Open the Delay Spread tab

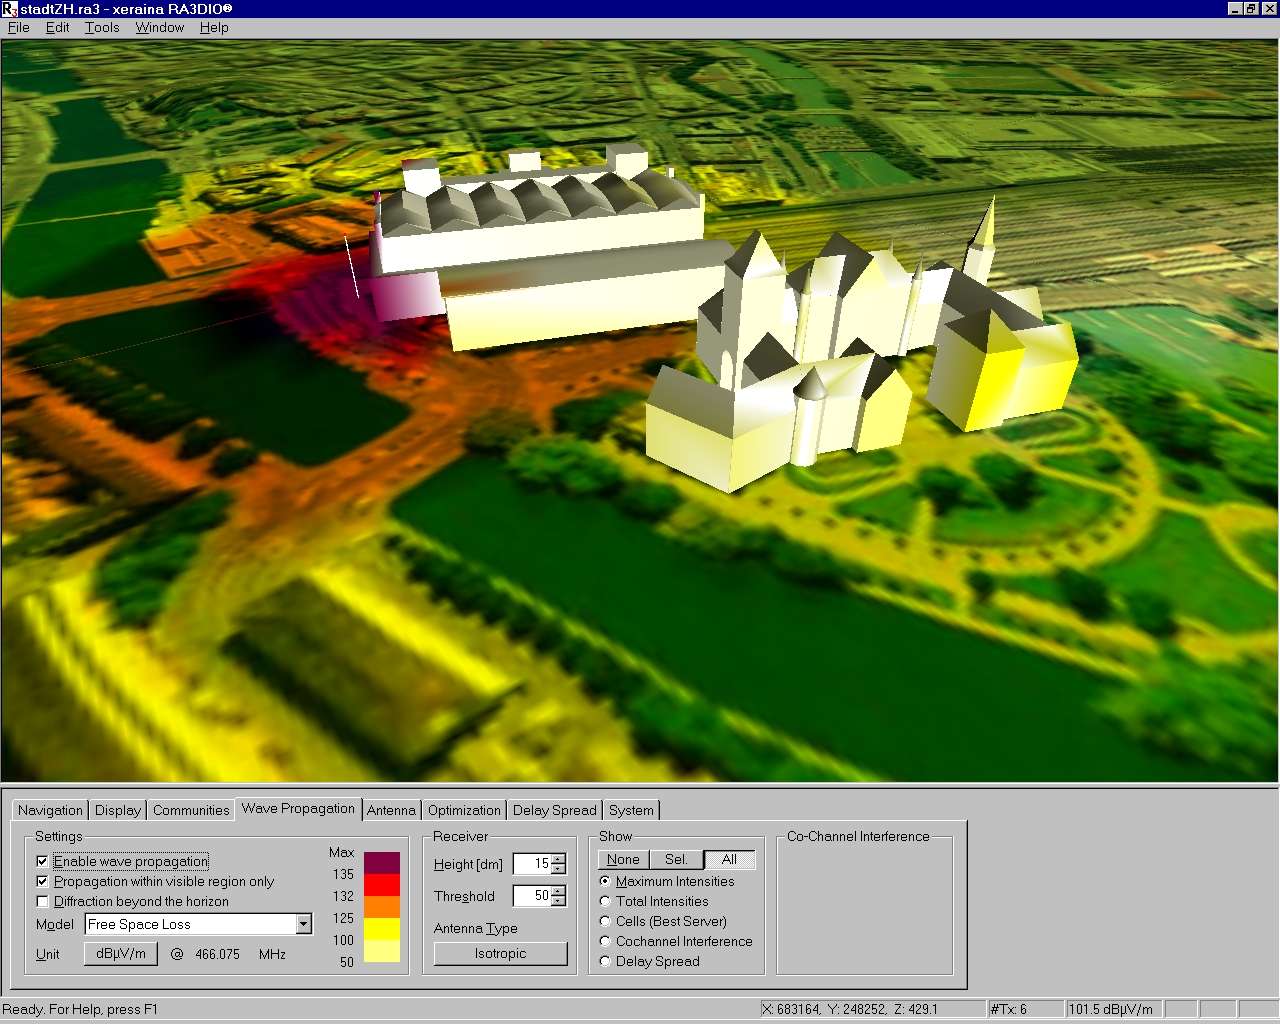pos(554,810)
